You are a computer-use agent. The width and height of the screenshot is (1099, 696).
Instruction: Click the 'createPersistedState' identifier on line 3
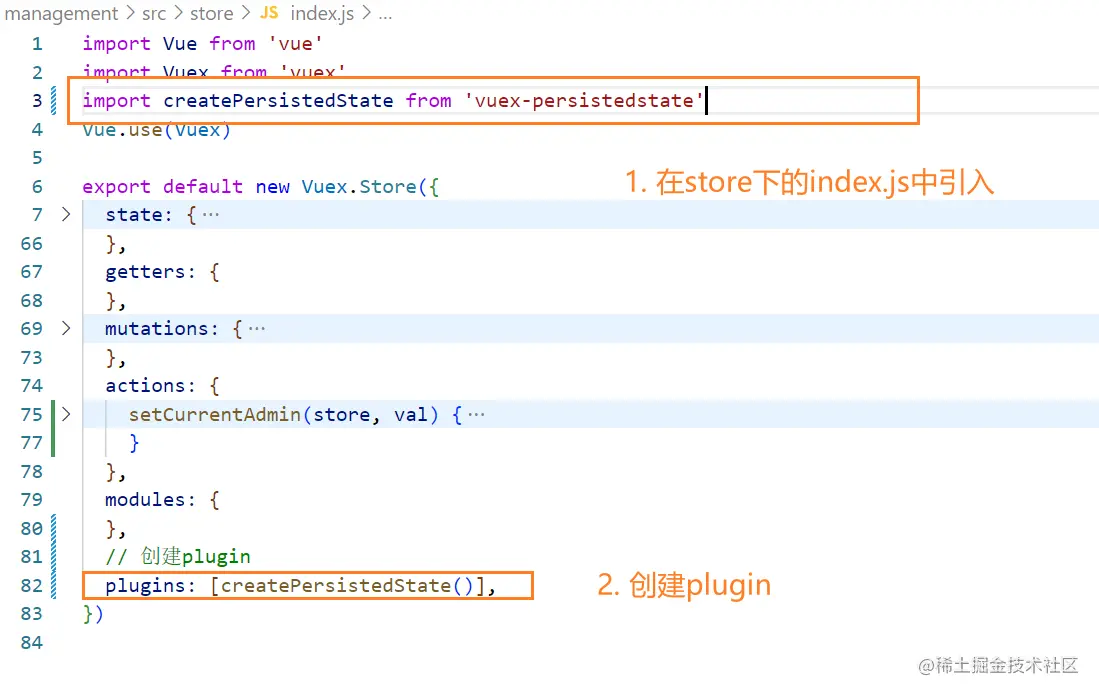click(278, 101)
